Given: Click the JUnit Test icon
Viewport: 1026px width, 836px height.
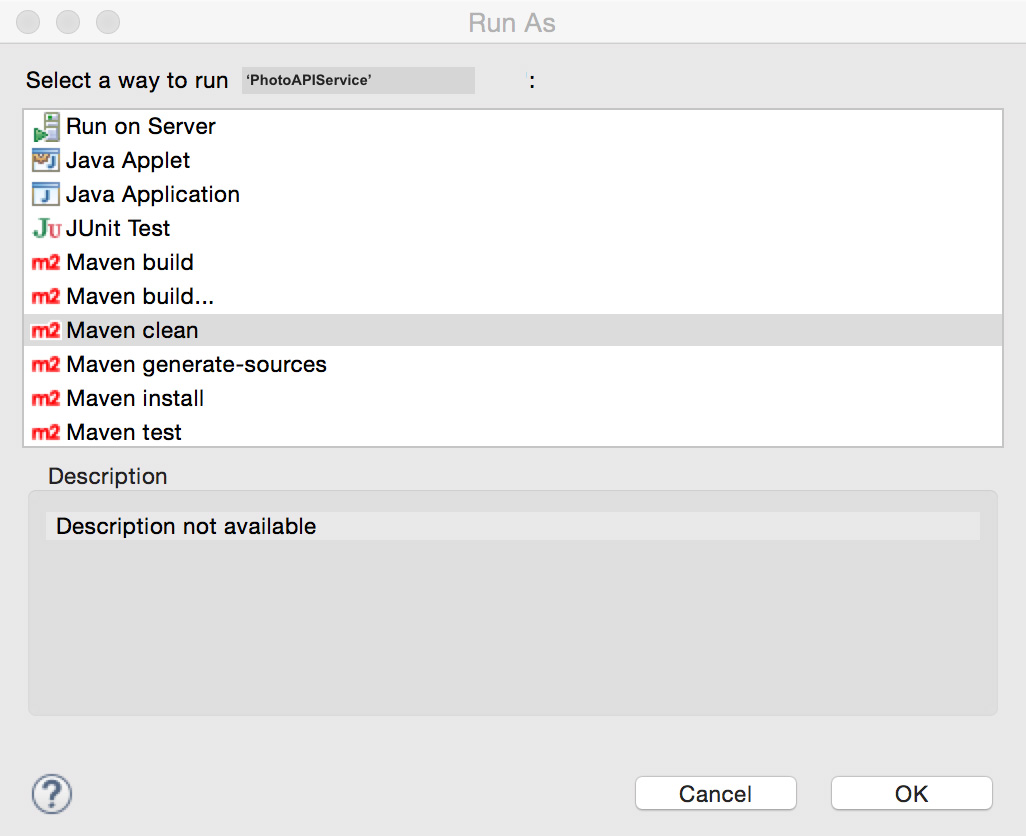Looking at the screenshot, I should coord(46,229).
